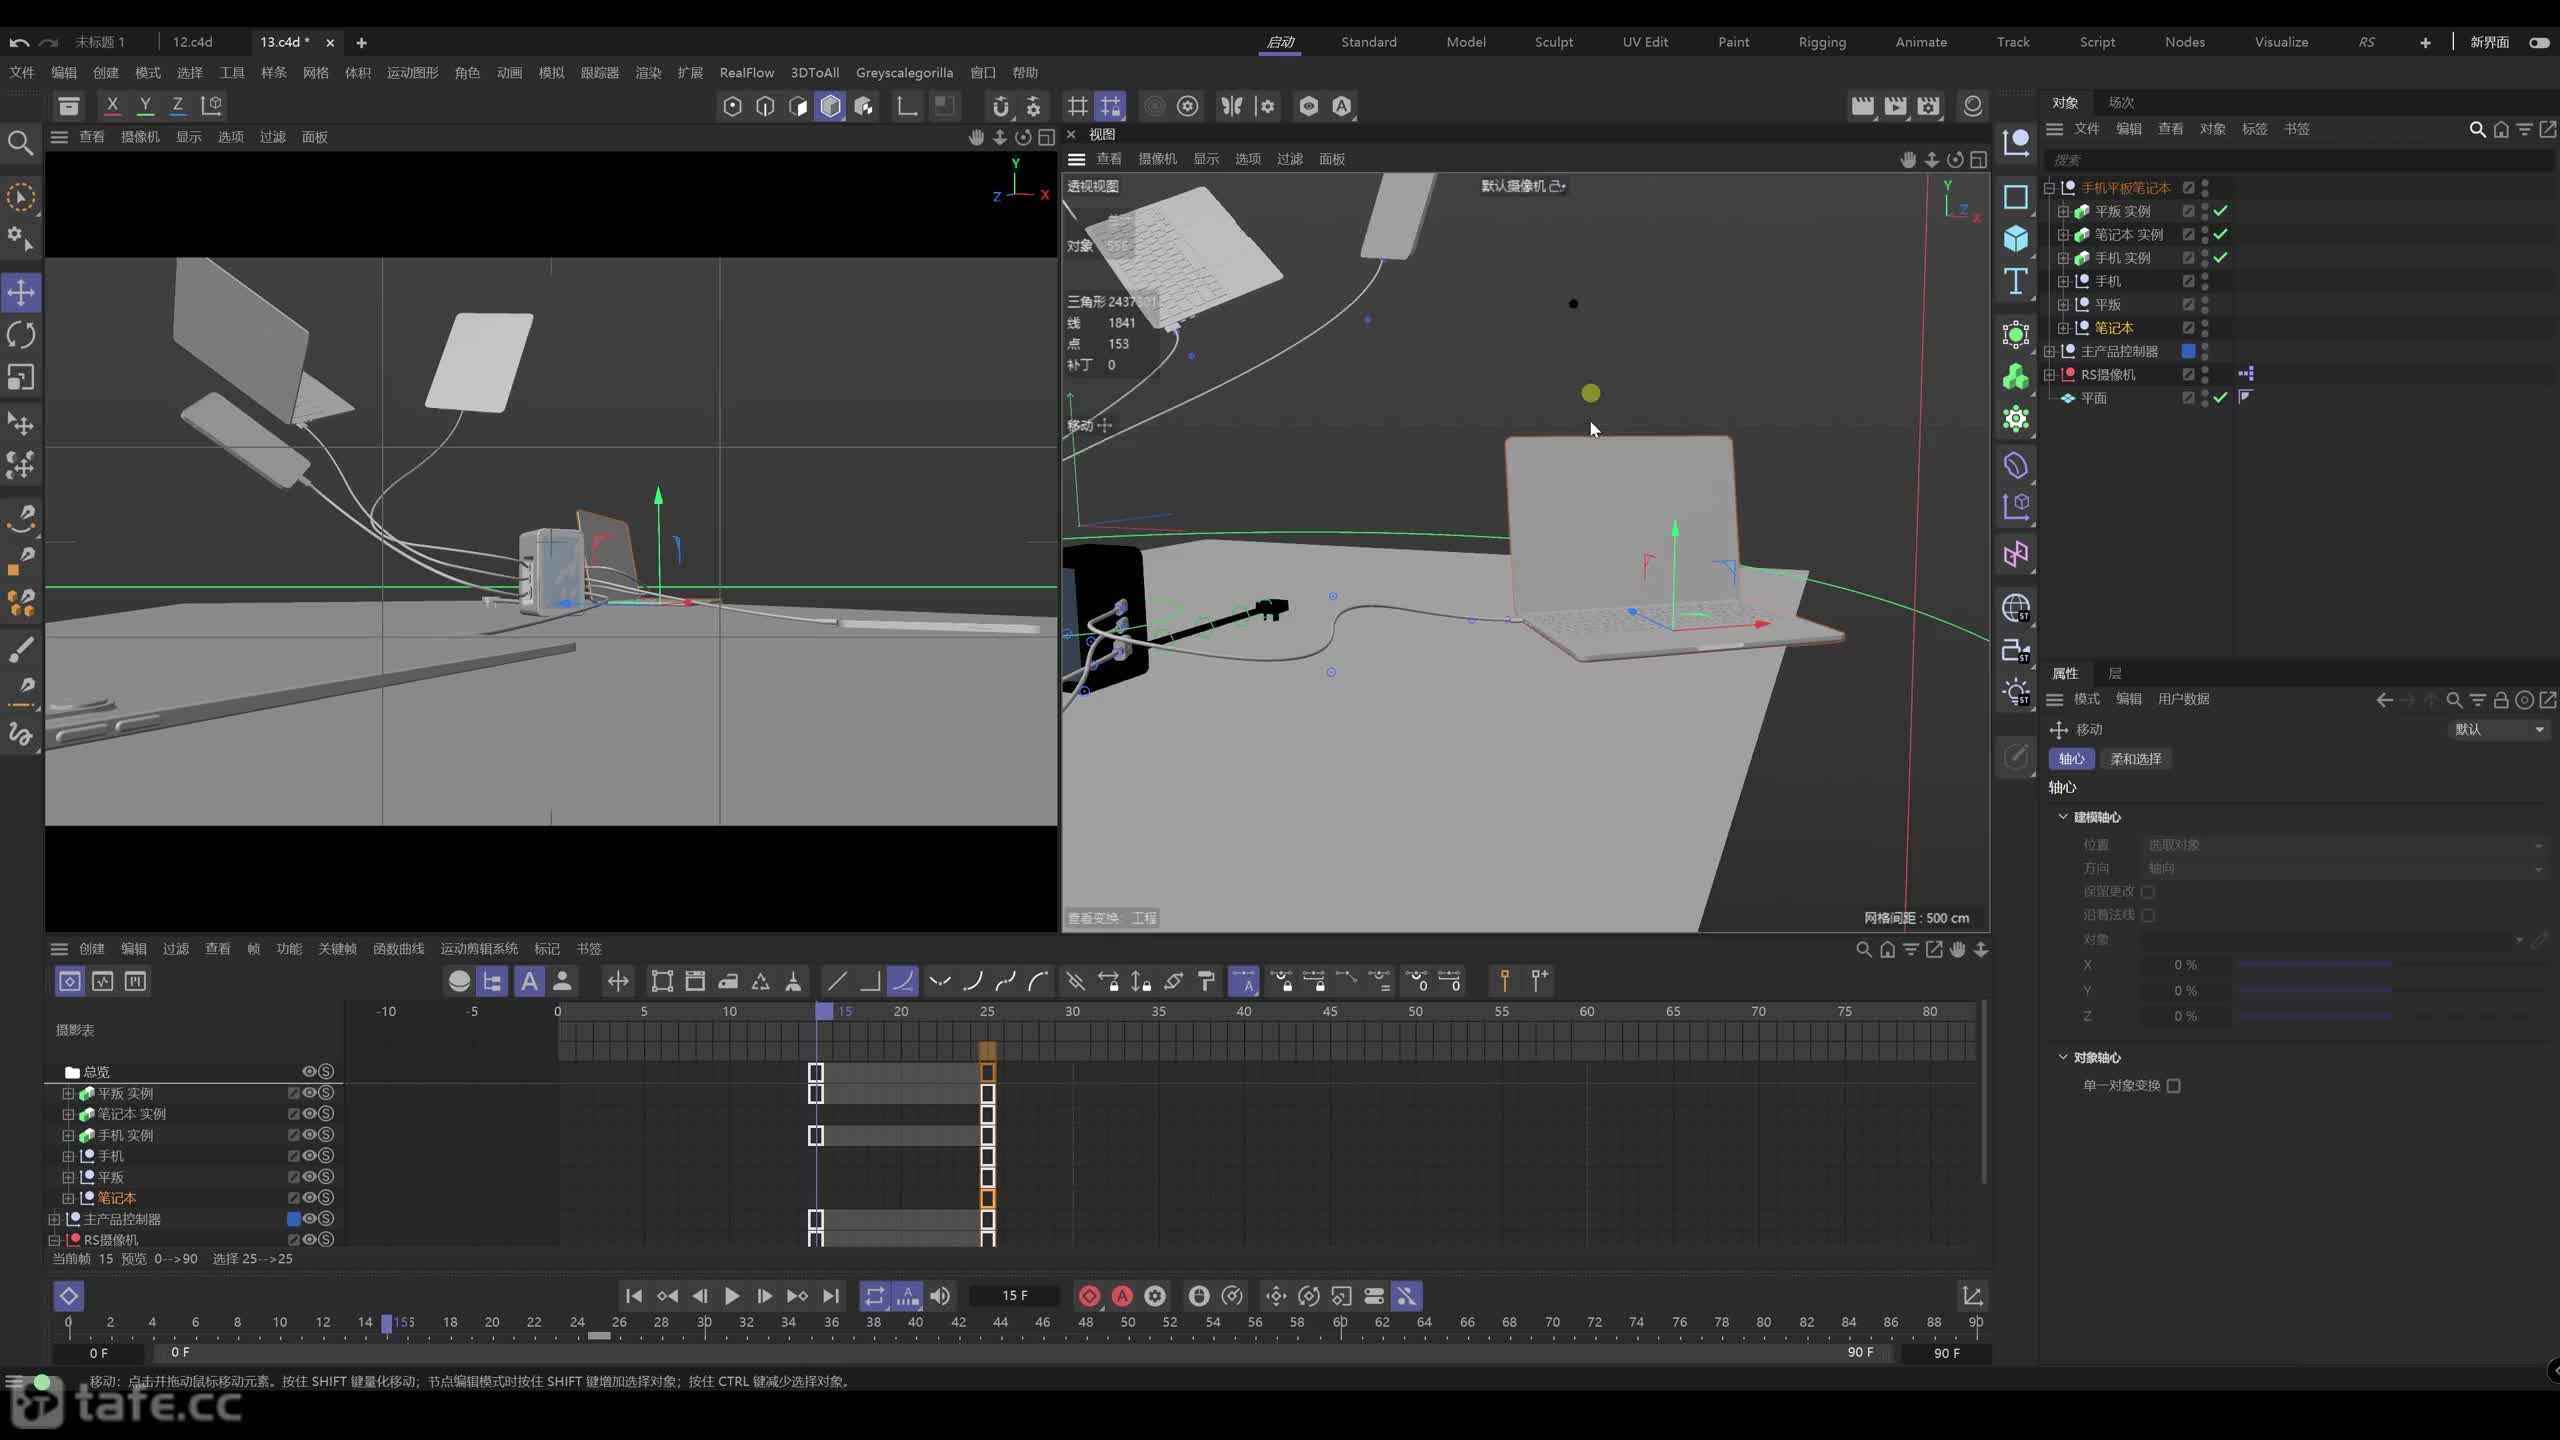Select the Move tool in left toolbar
This screenshot has height=1440, width=2560.
[x=21, y=293]
